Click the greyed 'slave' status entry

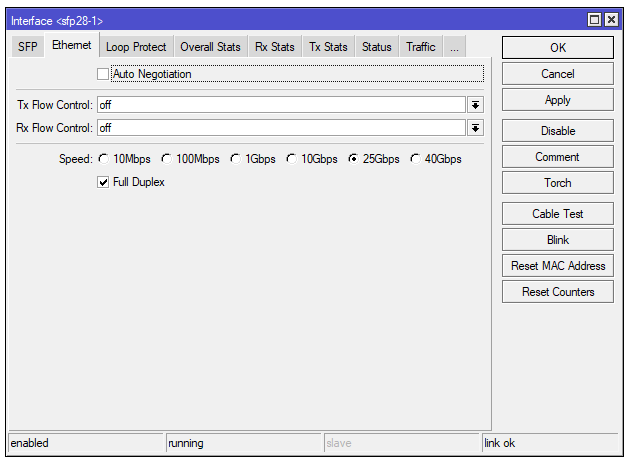coord(401,443)
